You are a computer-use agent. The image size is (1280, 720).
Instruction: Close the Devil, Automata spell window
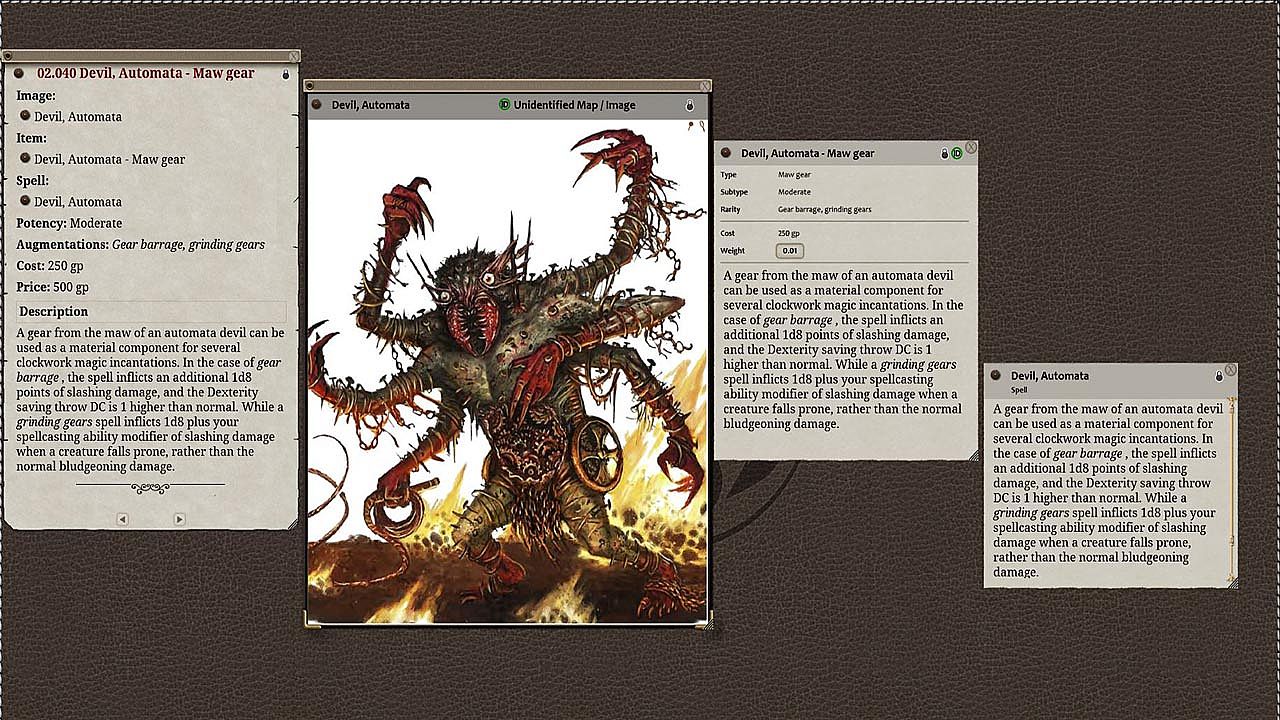[1231, 370]
